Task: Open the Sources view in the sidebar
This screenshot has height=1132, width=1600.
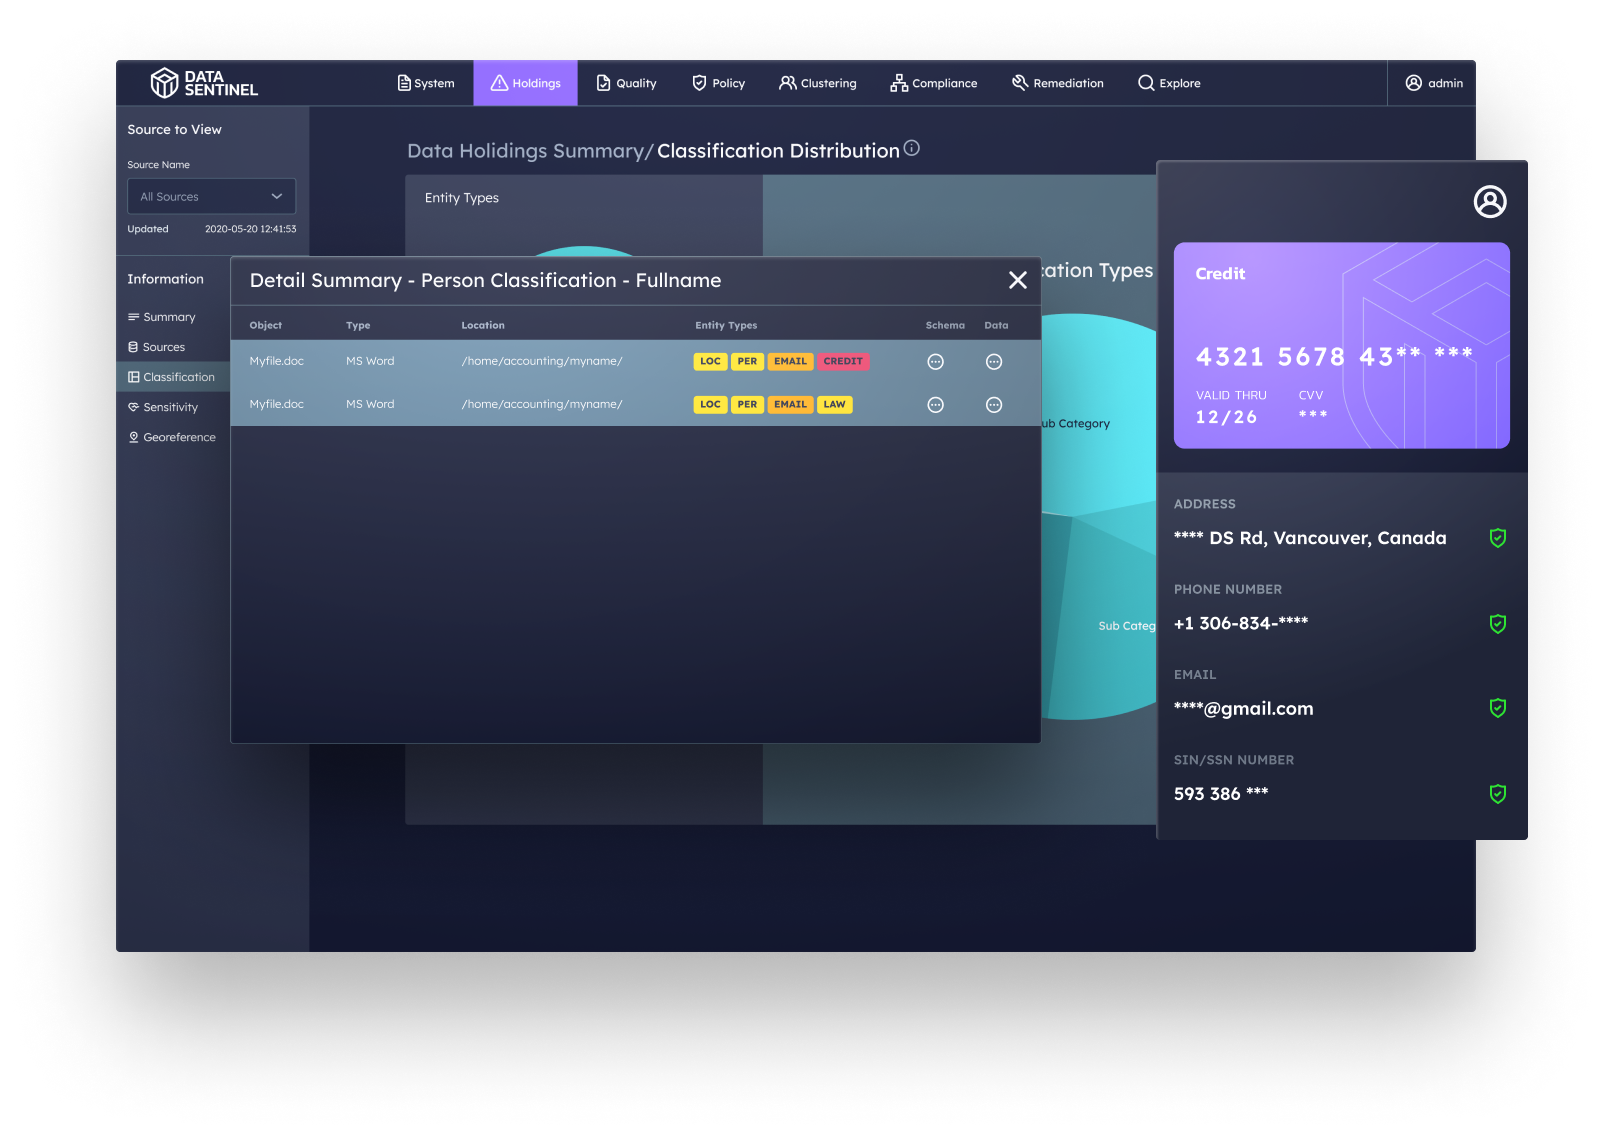Action: click(x=163, y=347)
